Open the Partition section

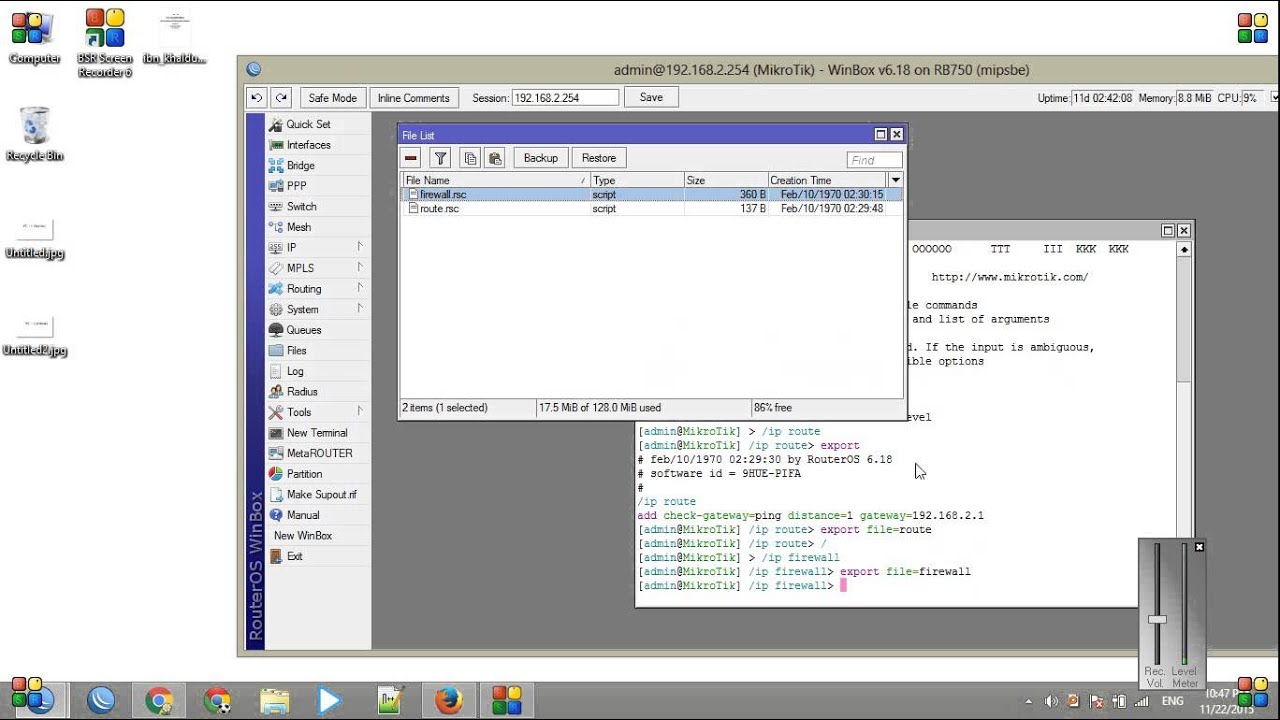pyautogui.click(x=304, y=474)
